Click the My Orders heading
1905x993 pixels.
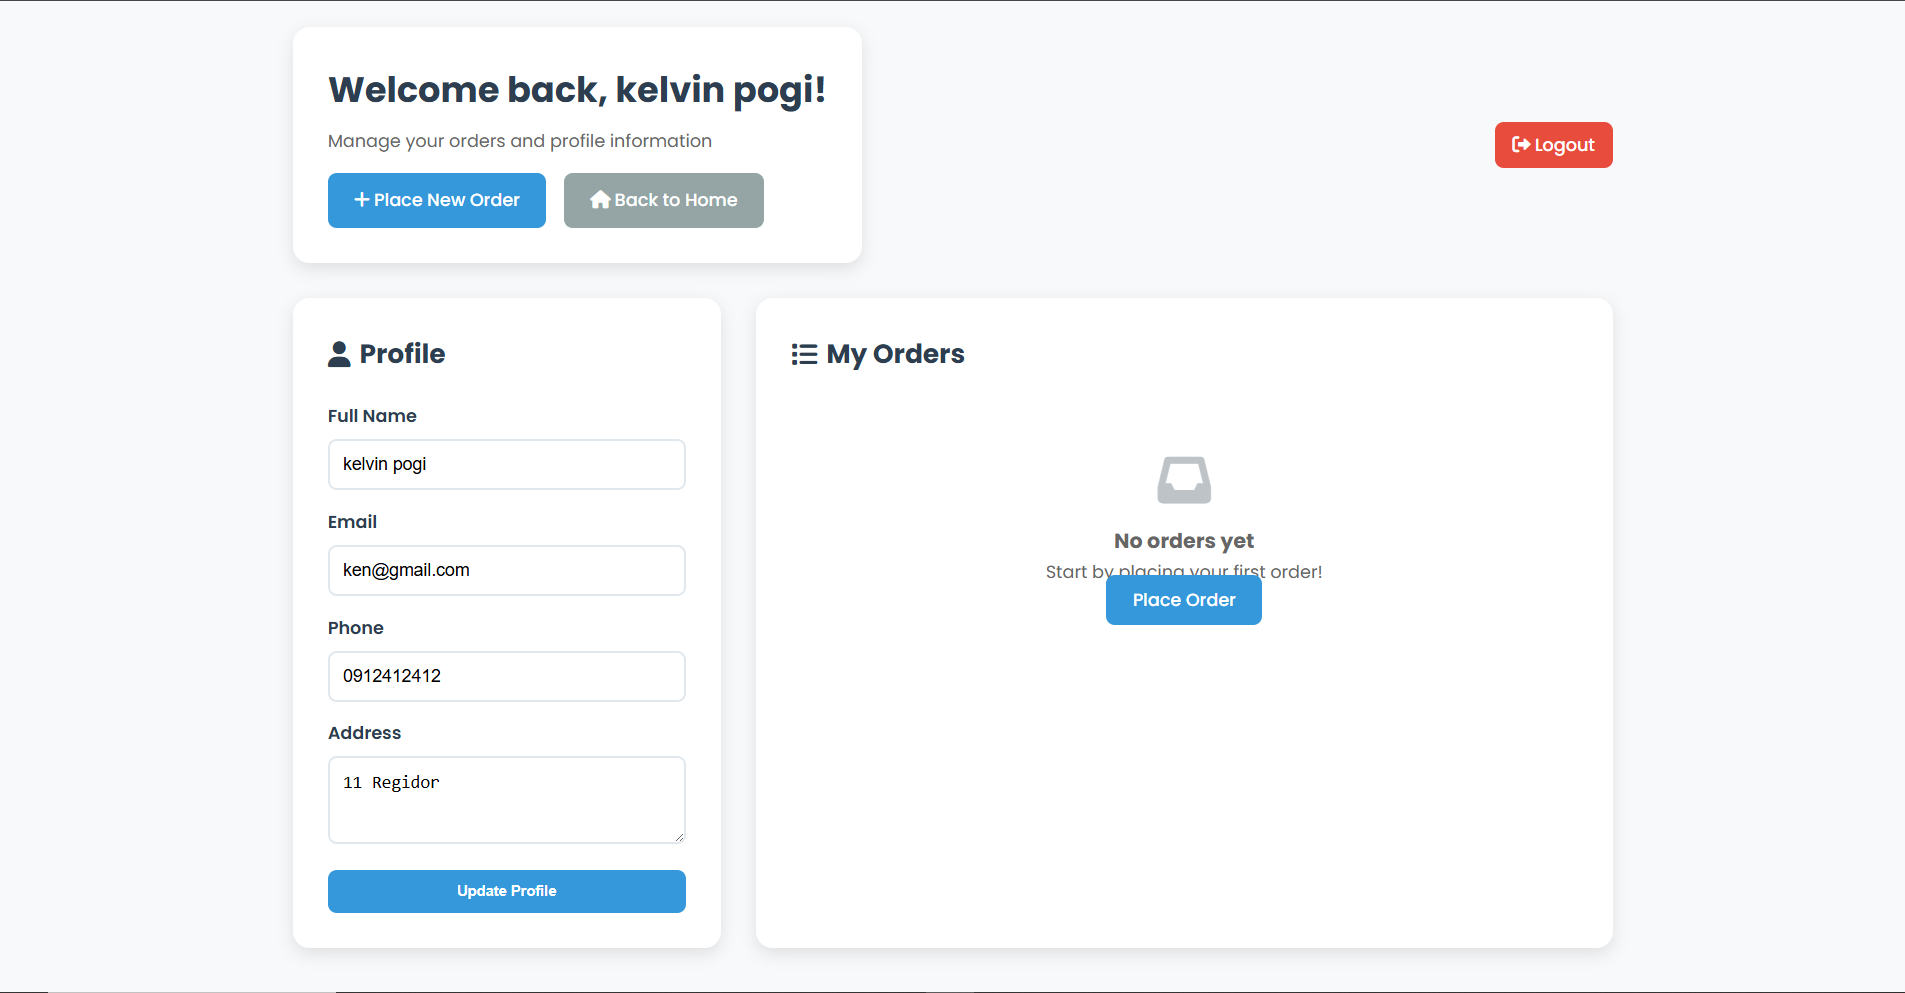[x=895, y=353]
